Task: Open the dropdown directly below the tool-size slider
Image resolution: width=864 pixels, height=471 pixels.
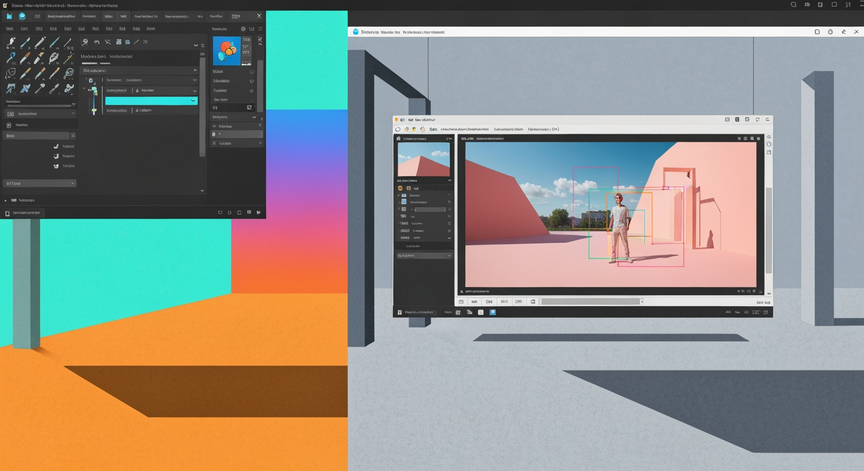Action: click(x=39, y=113)
